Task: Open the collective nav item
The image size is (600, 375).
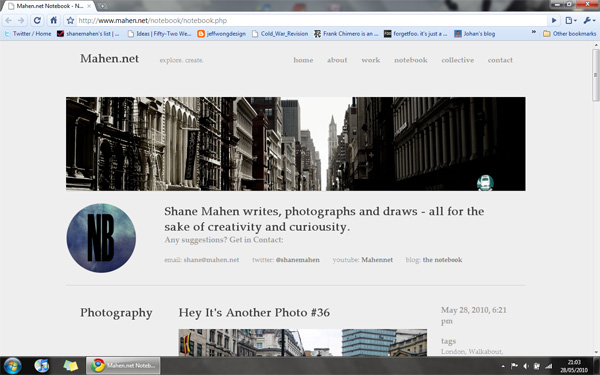Action: click(x=457, y=60)
